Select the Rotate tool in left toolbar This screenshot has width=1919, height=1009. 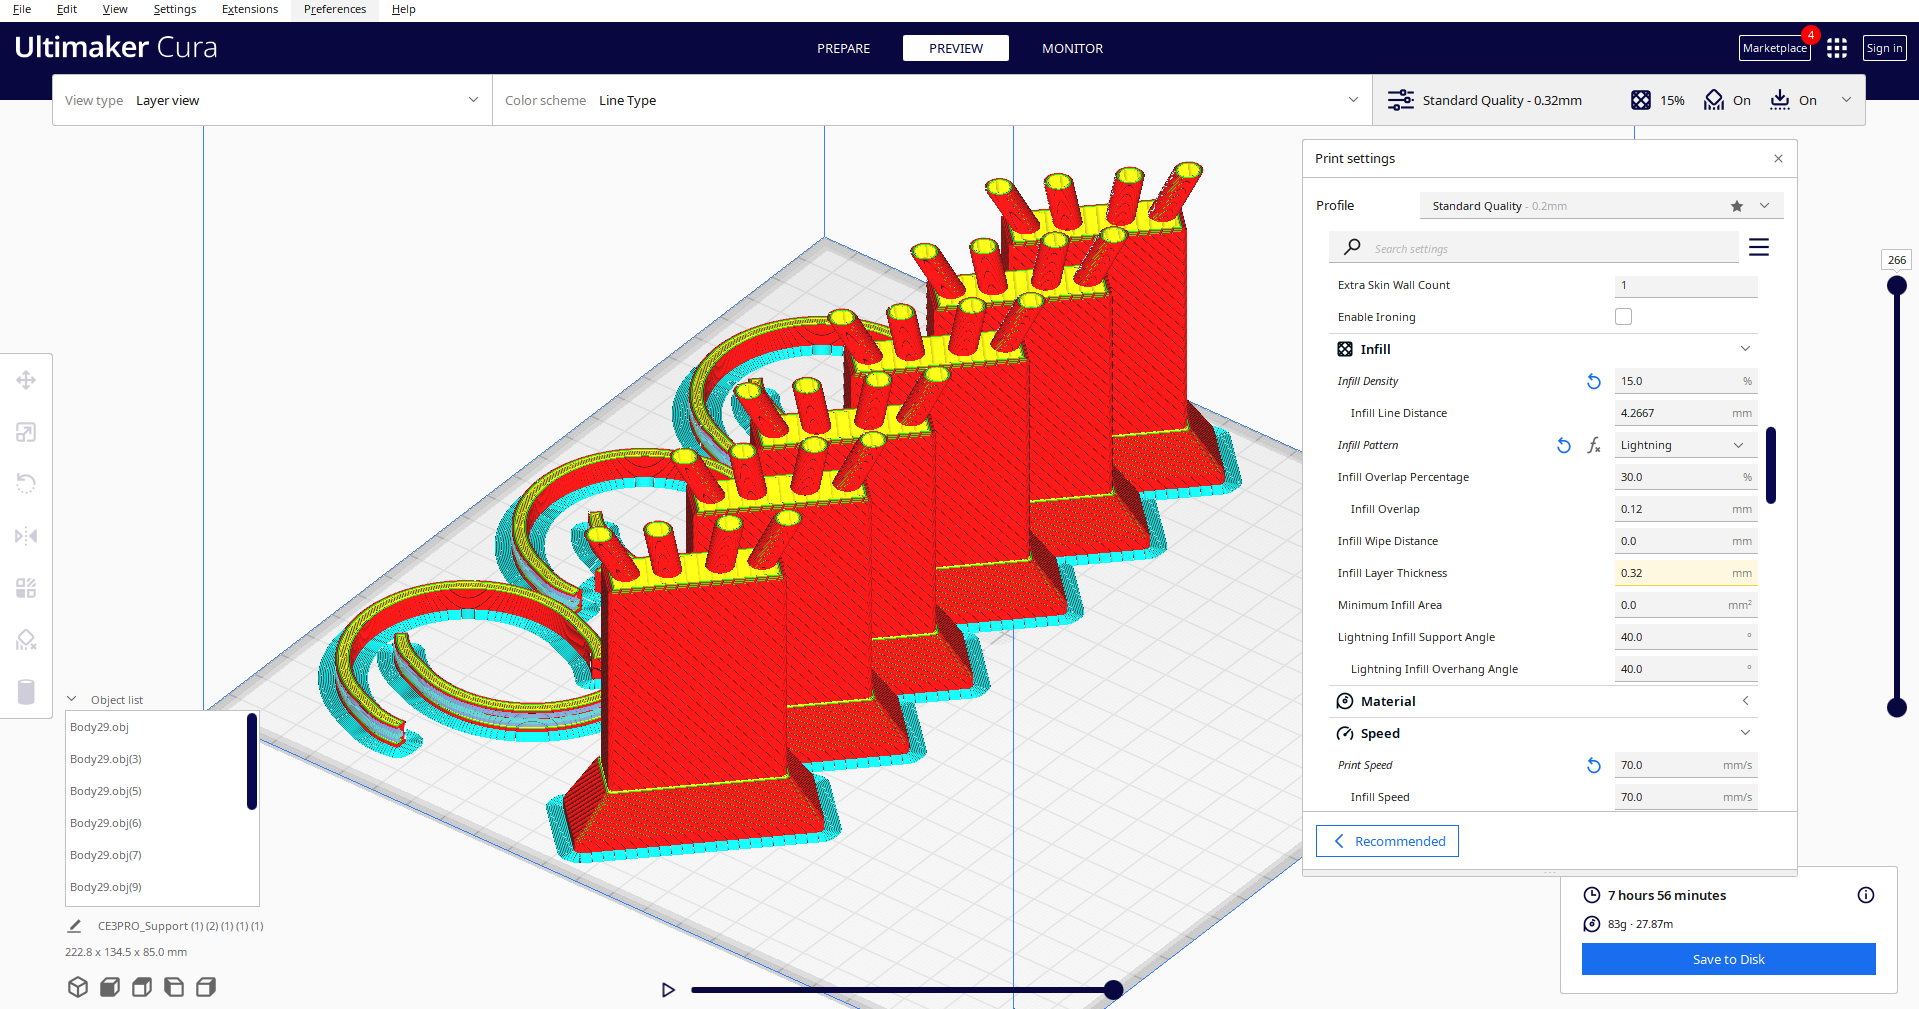pyautogui.click(x=26, y=484)
